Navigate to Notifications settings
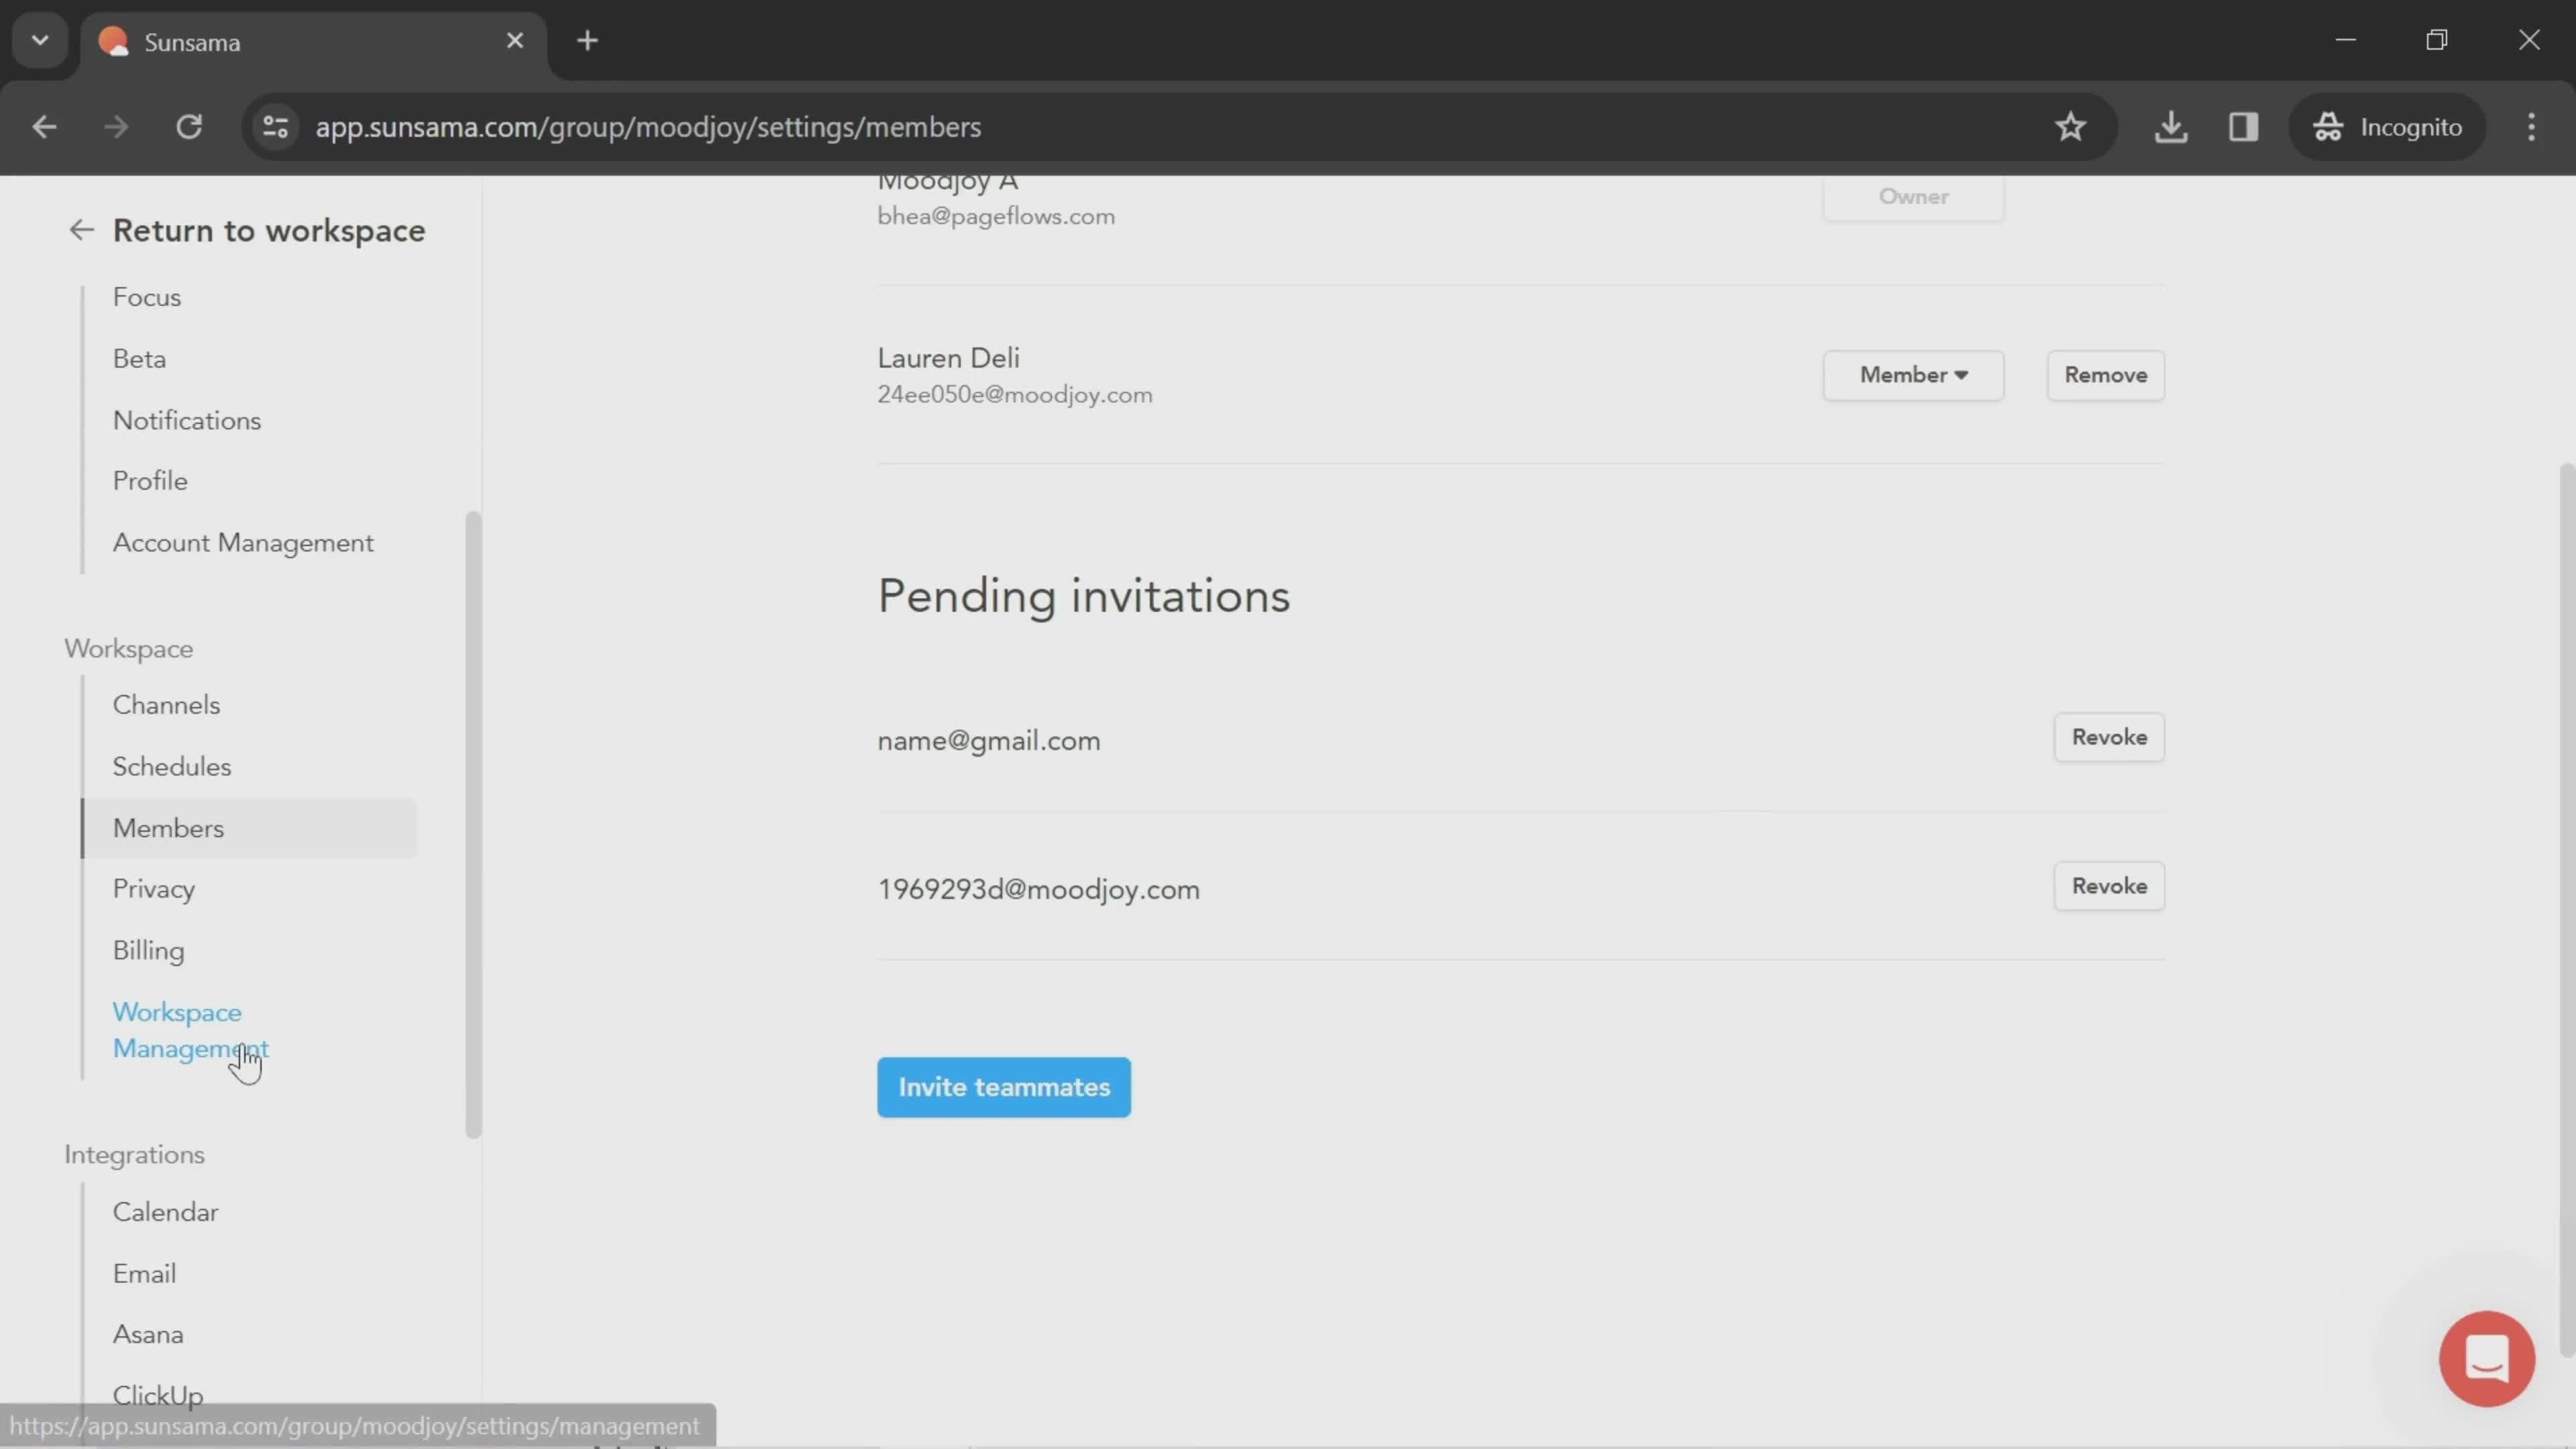This screenshot has height=1449, width=2576. pos(186,419)
